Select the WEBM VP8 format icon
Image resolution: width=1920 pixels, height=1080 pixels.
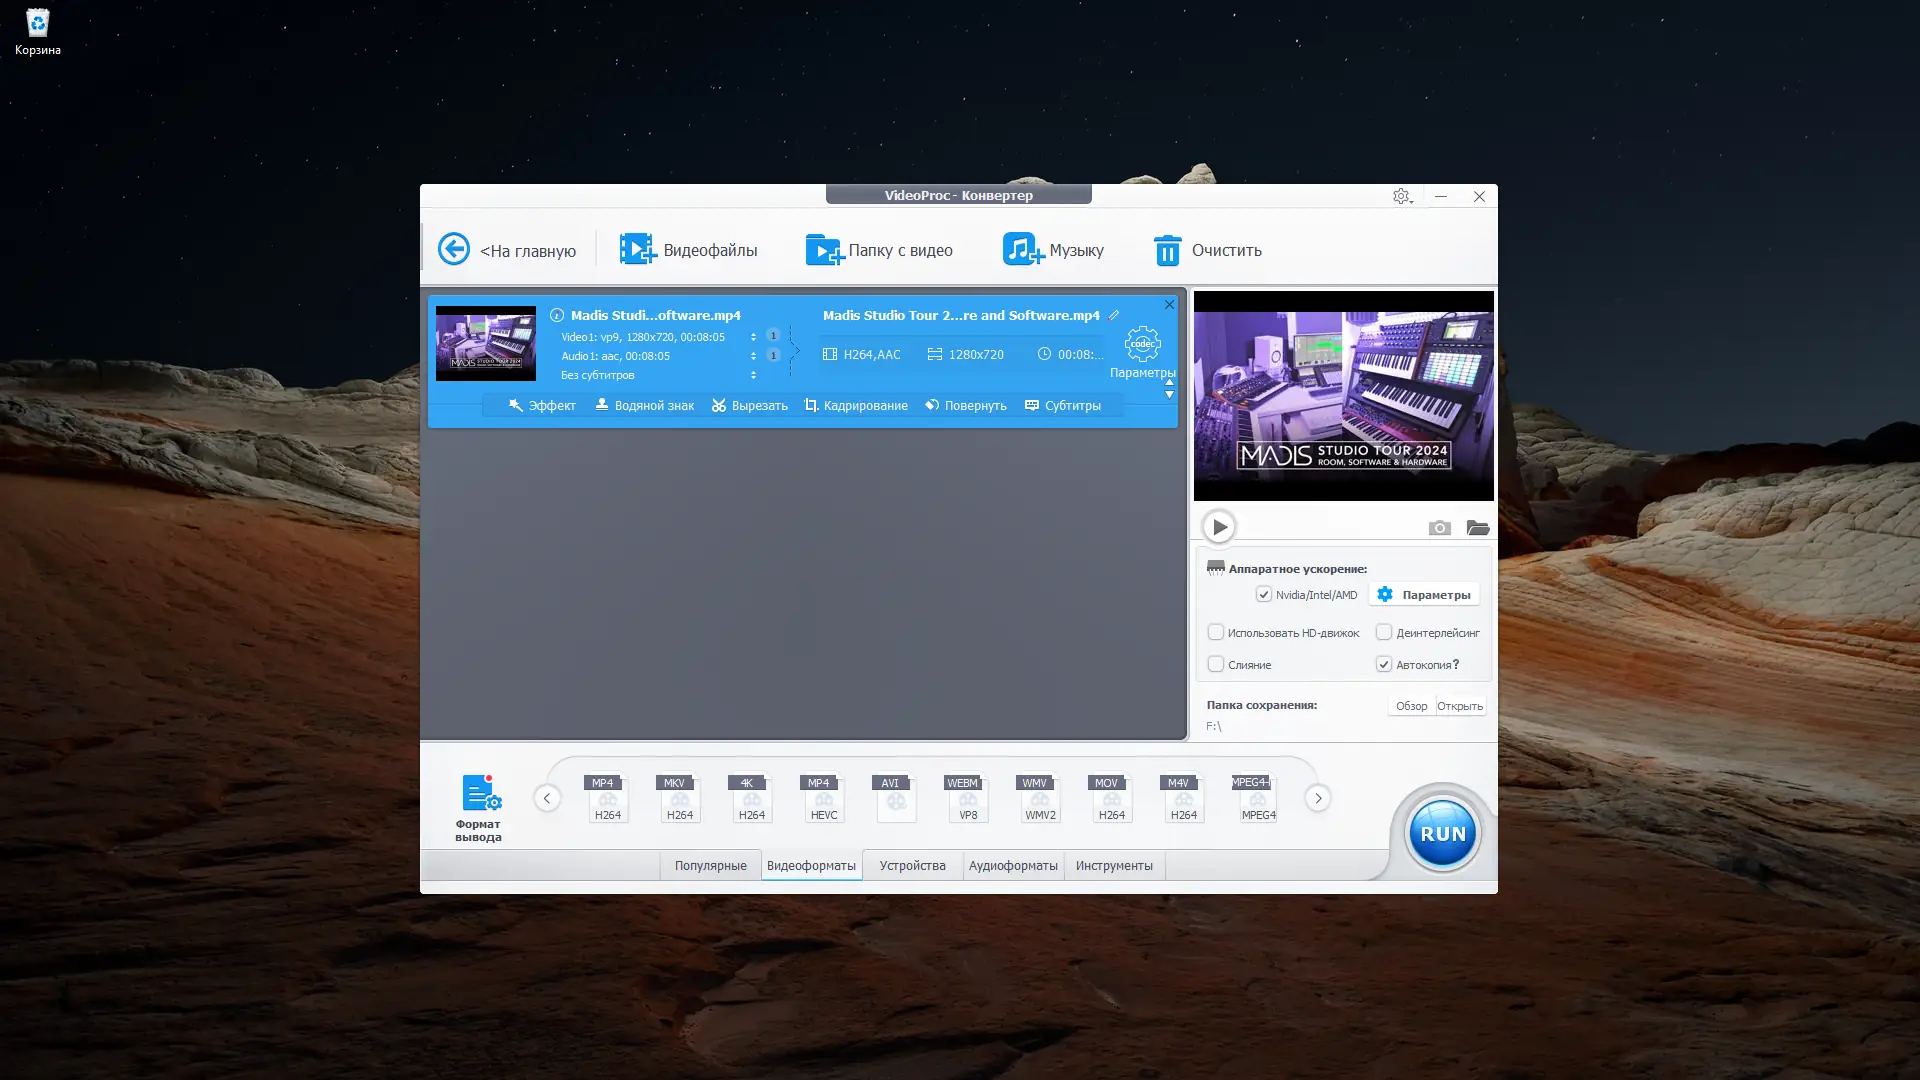coord(967,799)
